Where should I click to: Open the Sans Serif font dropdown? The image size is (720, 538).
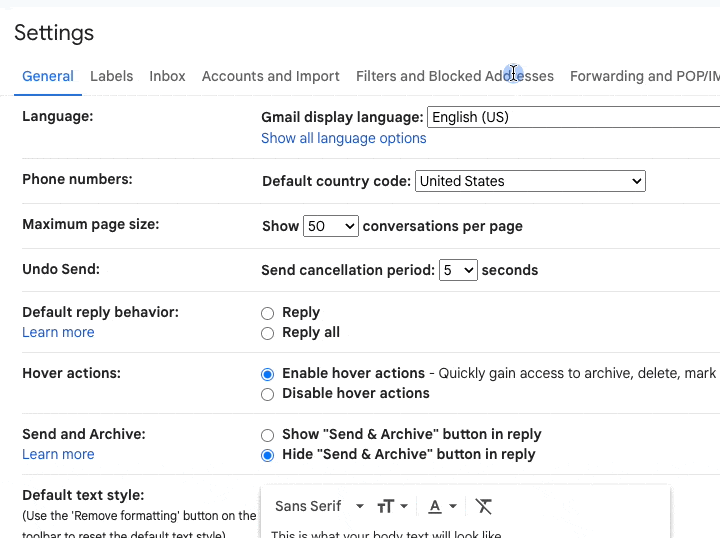click(x=319, y=506)
